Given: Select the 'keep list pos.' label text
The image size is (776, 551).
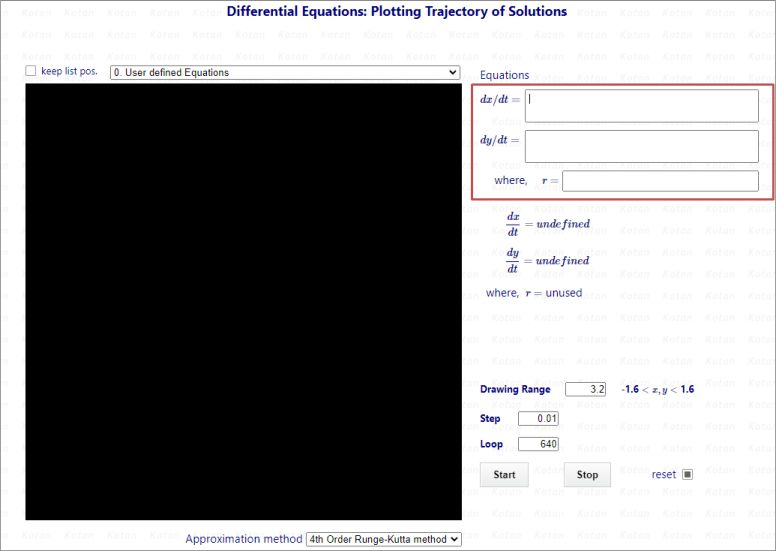Looking at the screenshot, I should [x=69, y=71].
